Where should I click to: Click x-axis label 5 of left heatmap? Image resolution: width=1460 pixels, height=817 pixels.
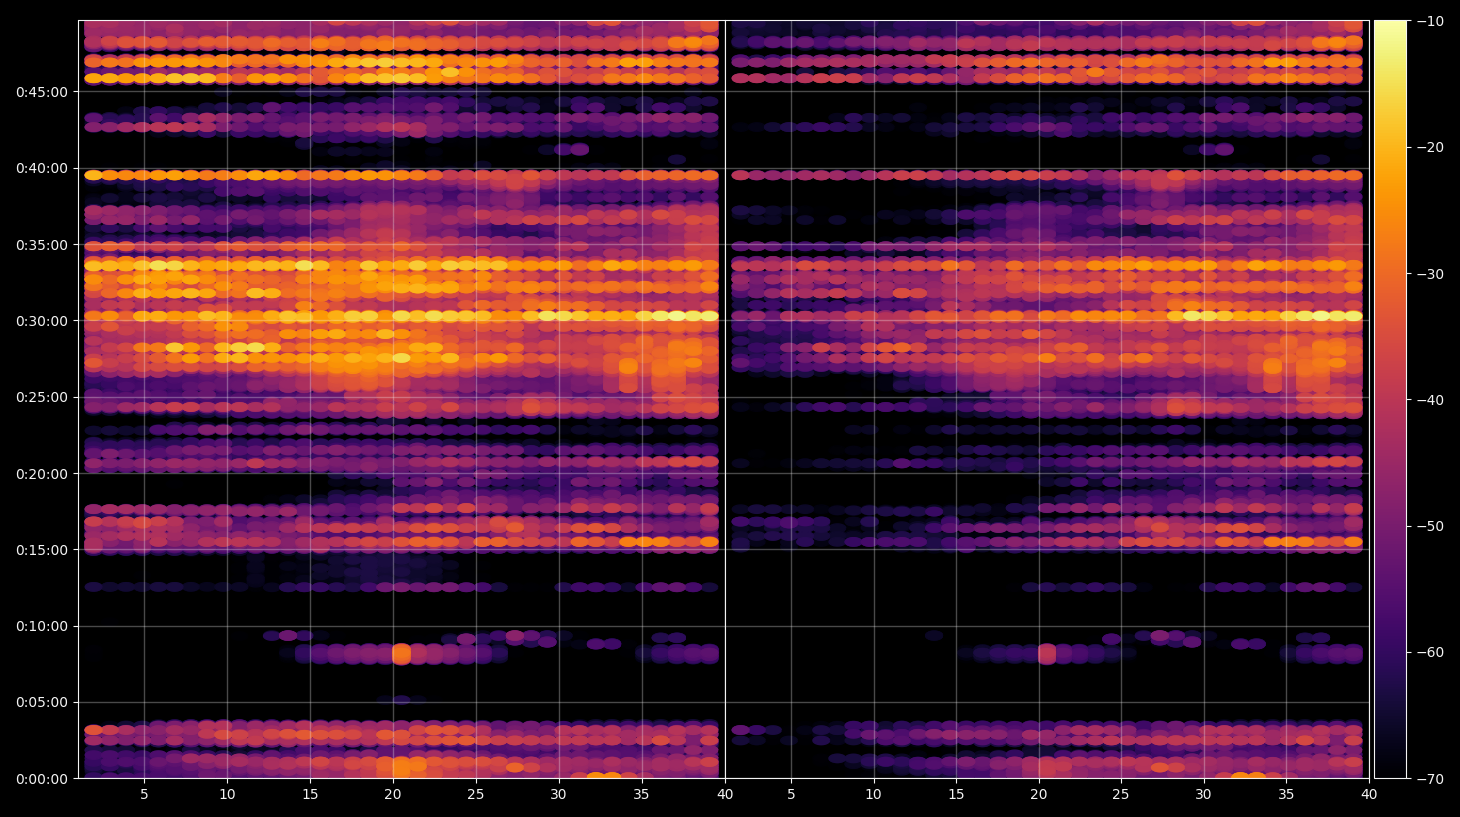(145, 795)
